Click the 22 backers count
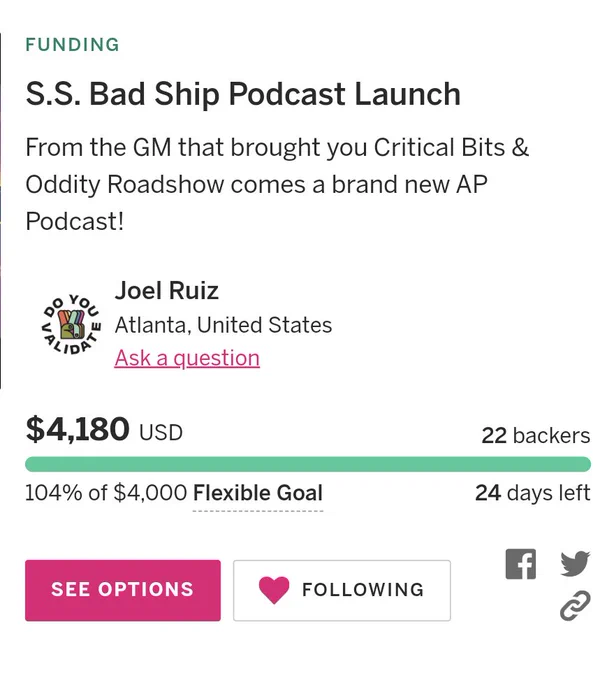Screen dimensions: 607x680 click(536, 435)
